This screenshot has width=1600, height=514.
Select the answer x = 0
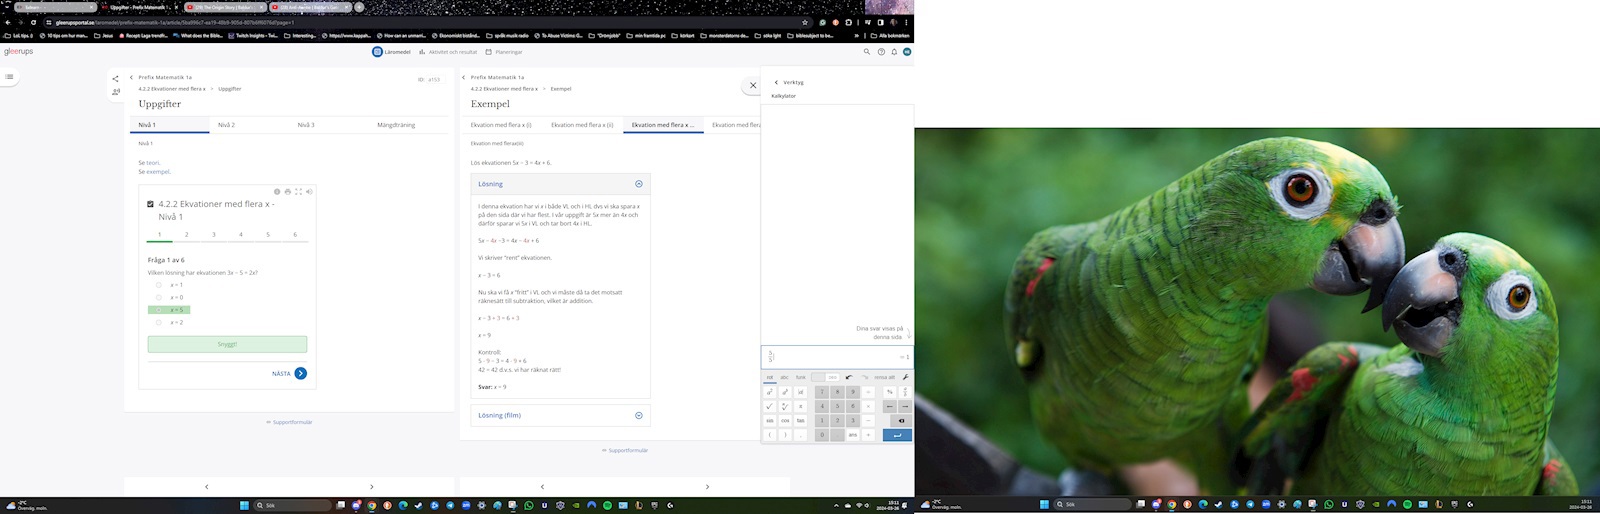click(x=159, y=297)
